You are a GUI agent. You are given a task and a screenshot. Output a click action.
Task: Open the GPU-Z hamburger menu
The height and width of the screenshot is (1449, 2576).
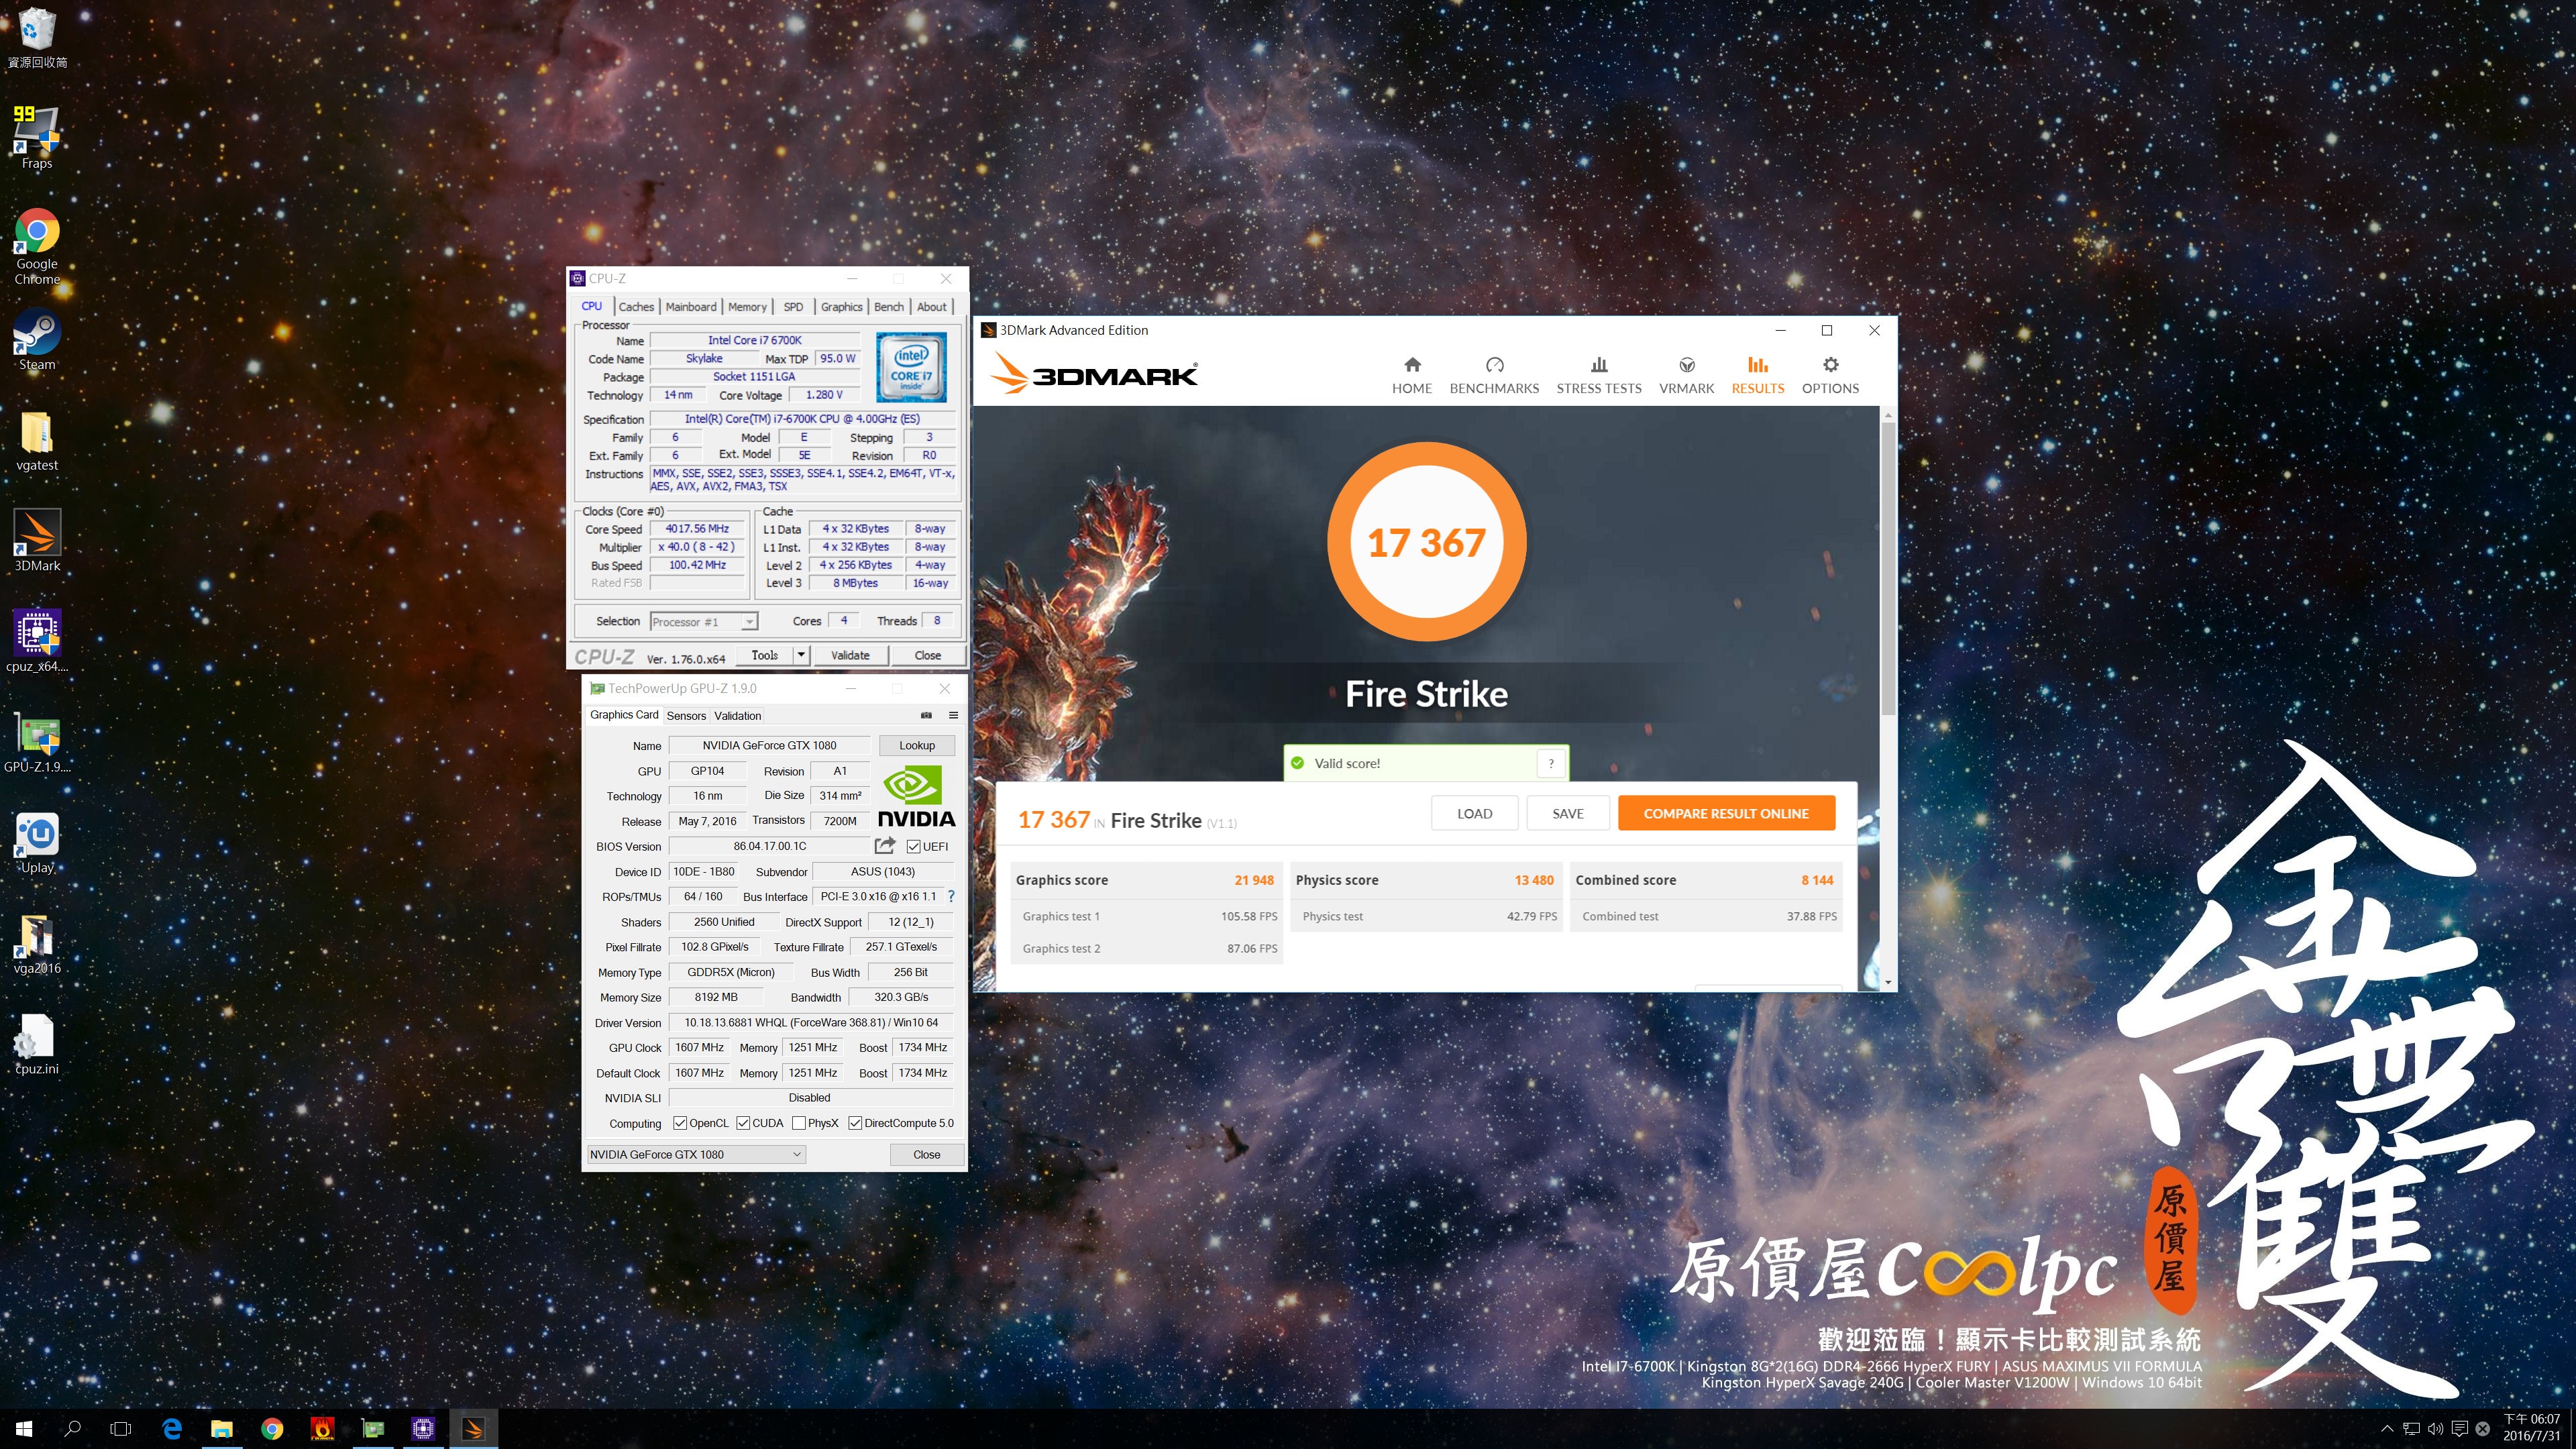click(953, 715)
